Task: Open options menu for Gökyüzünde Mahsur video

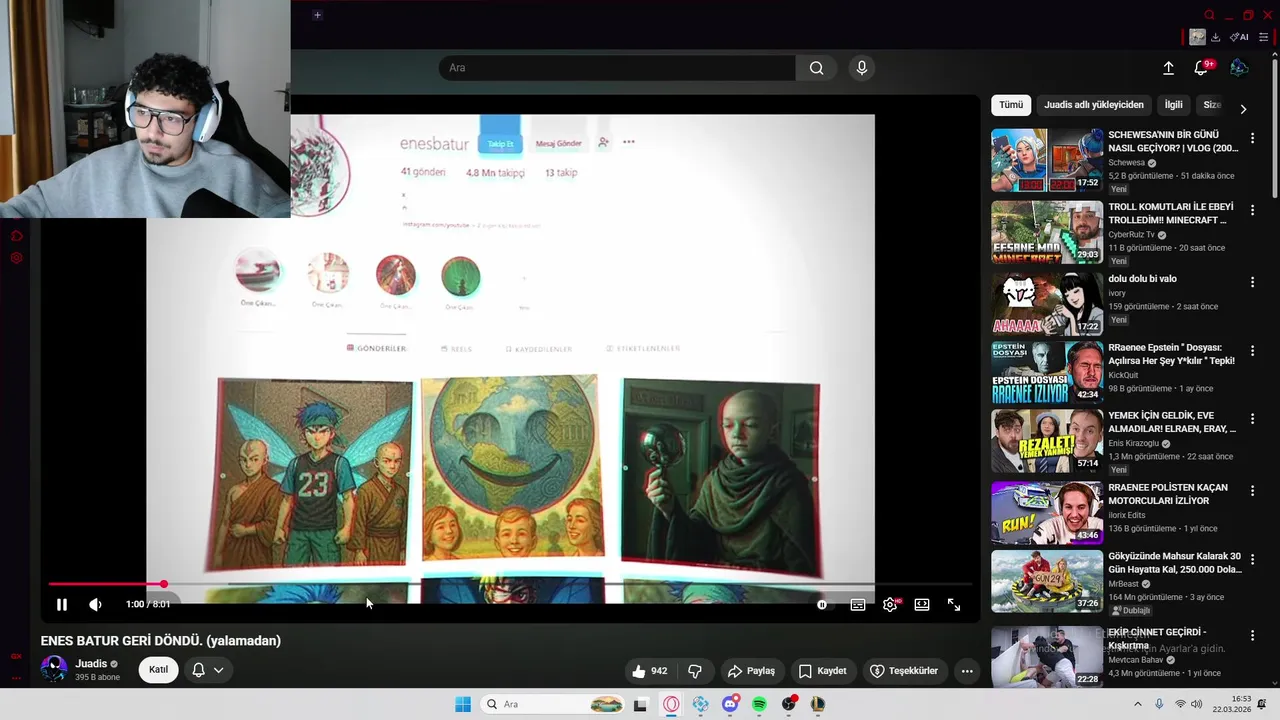Action: tap(1252, 560)
